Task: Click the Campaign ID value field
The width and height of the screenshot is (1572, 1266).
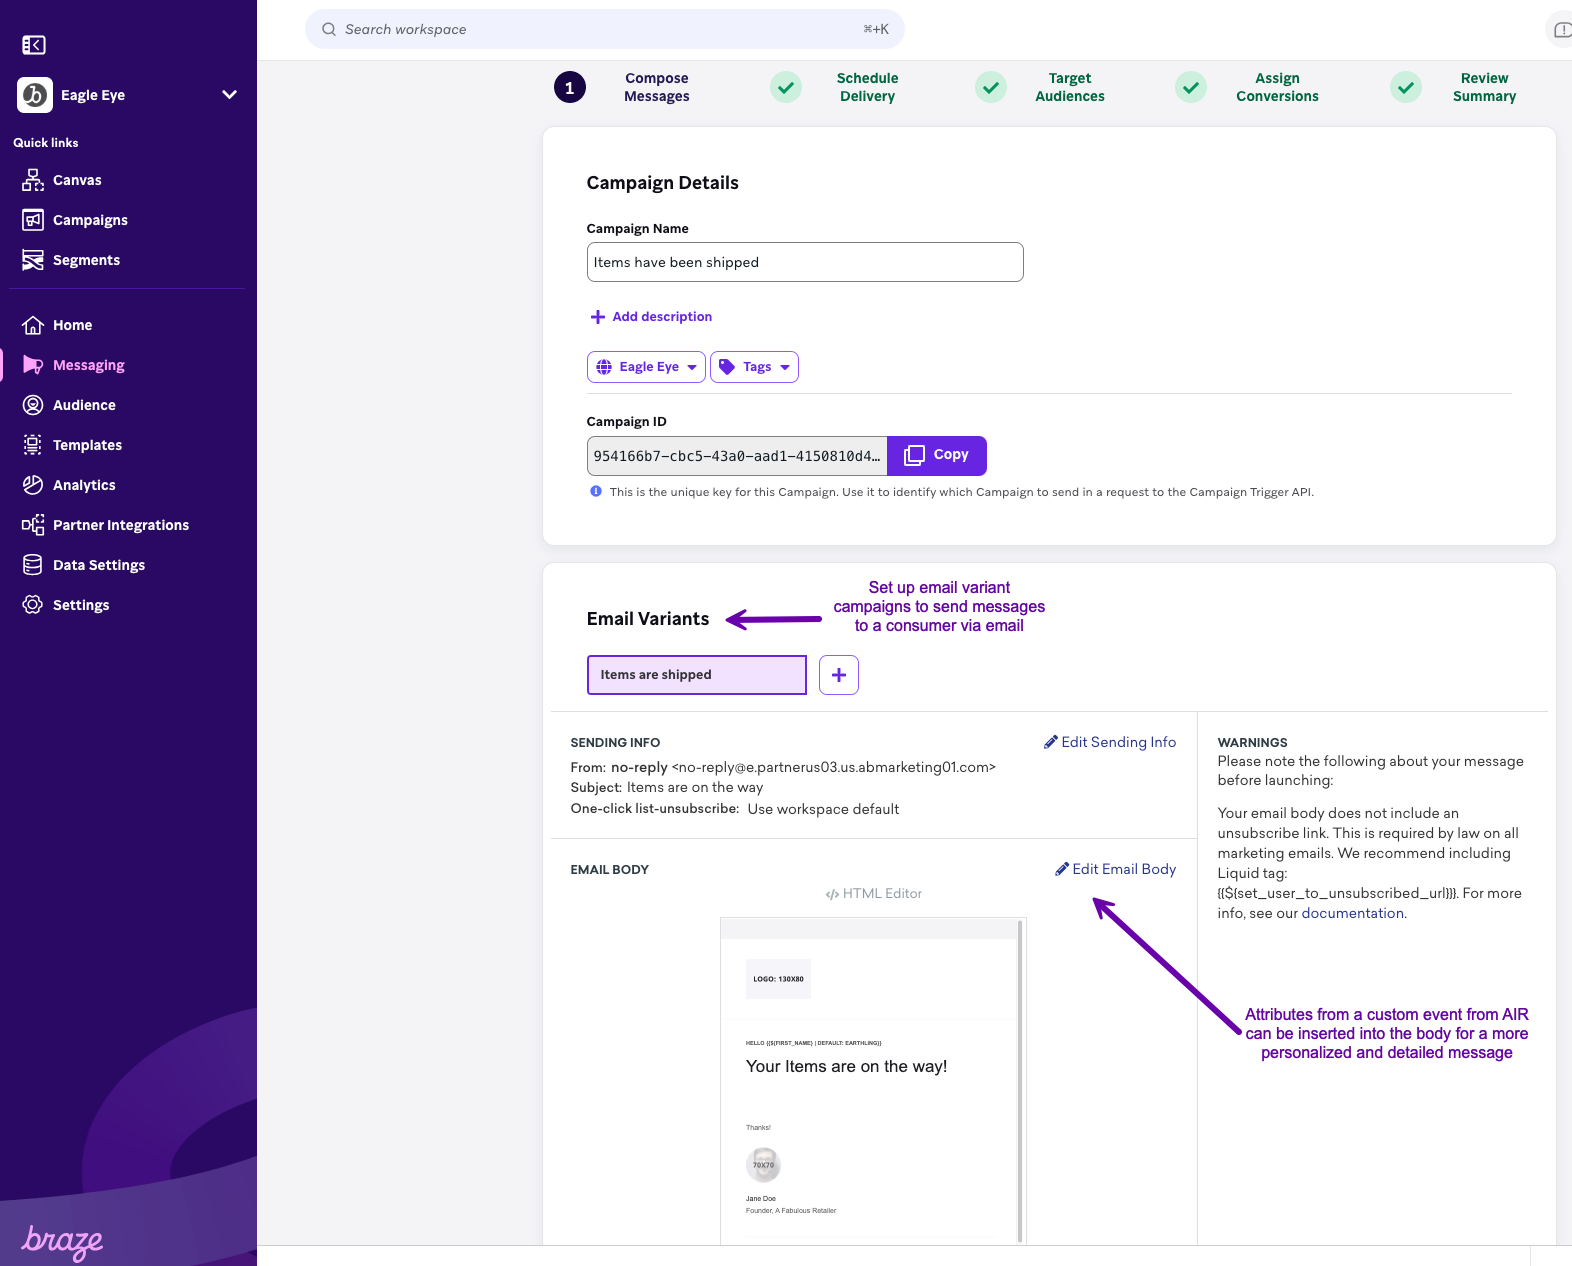Action: (737, 456)
